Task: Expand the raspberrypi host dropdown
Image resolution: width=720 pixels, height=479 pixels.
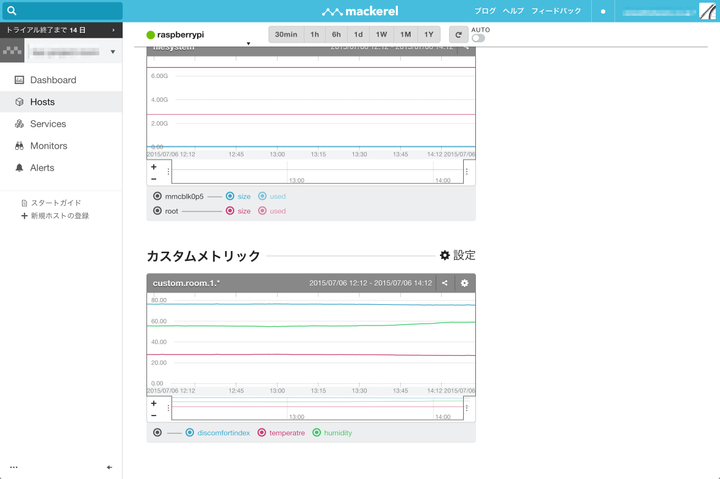Action: (x=248, y=44)
